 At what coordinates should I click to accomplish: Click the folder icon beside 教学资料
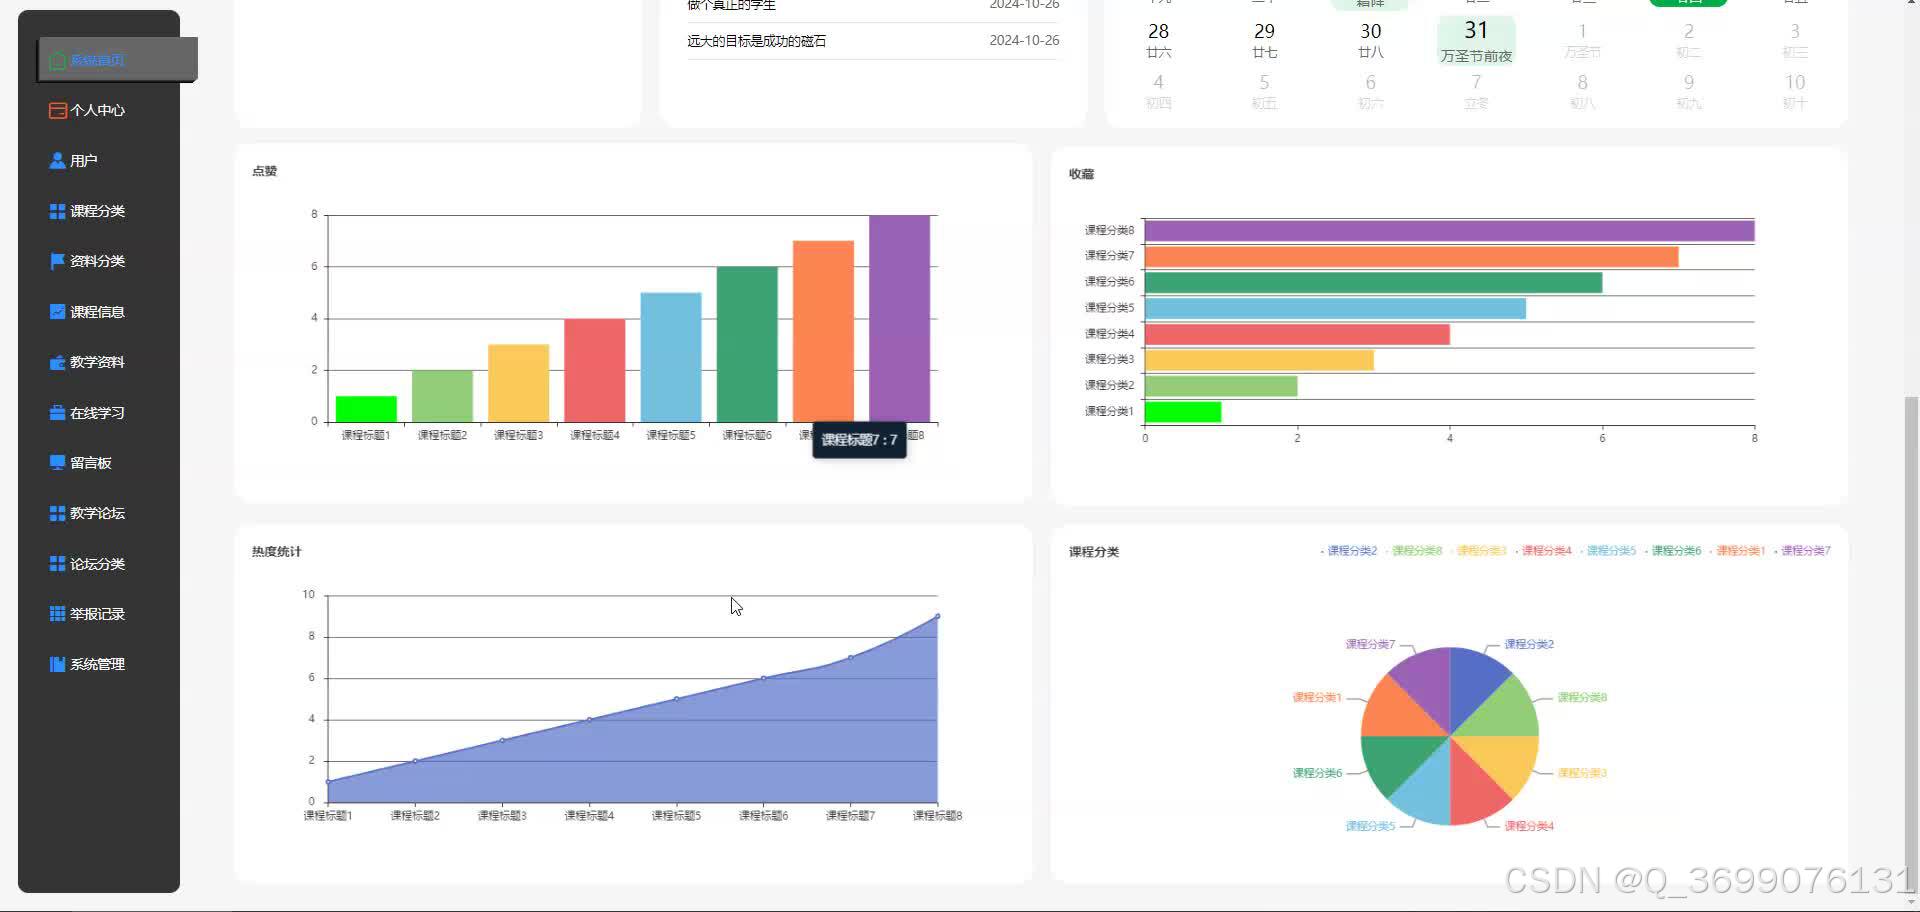[x=58, y=362]
